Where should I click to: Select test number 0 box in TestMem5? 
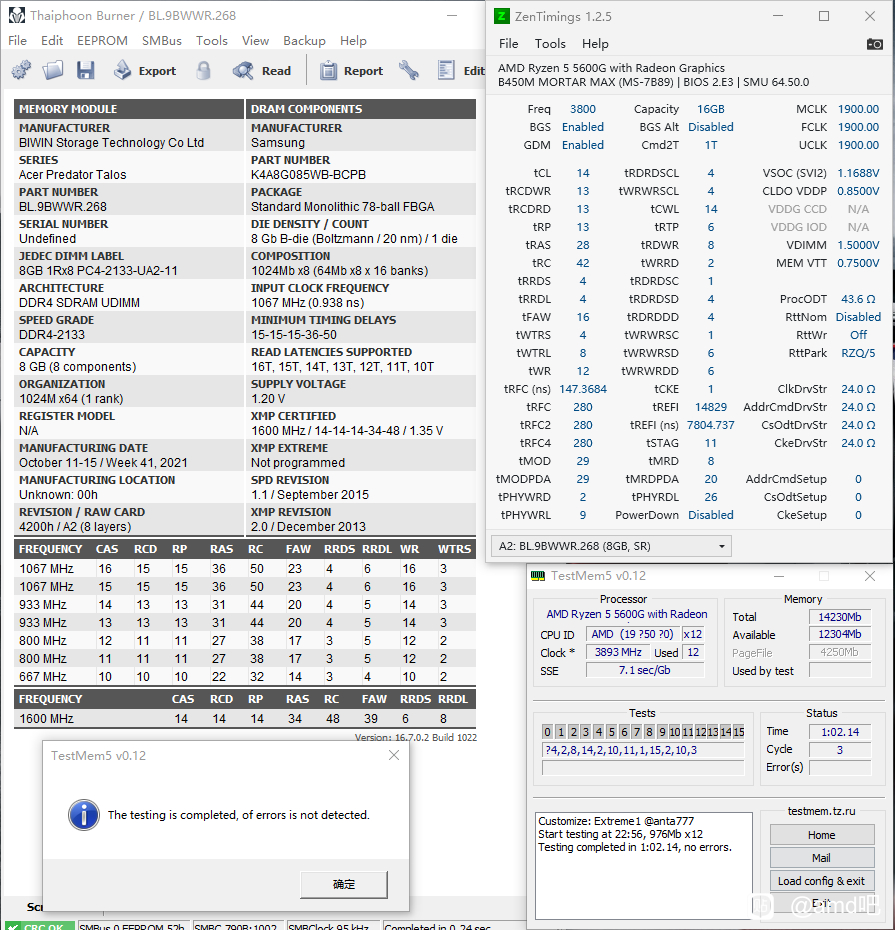pos(547,732)
